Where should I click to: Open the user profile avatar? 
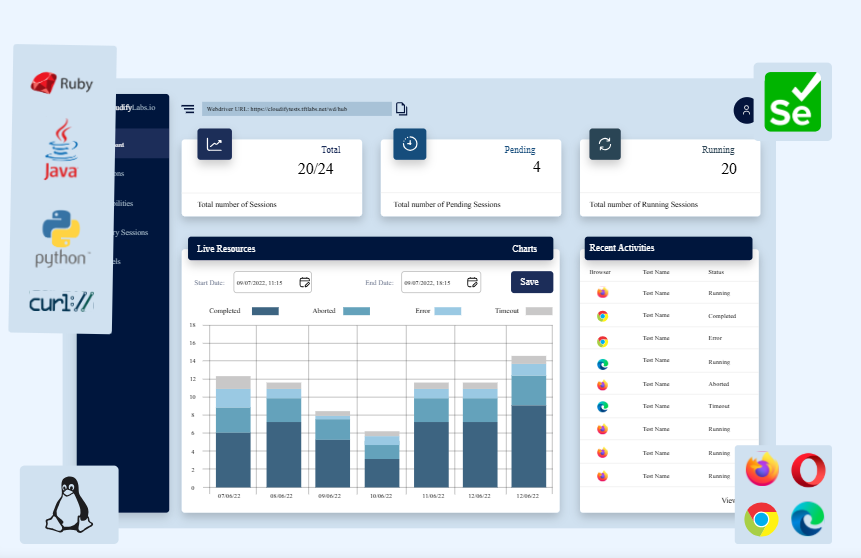click(746, 110)
